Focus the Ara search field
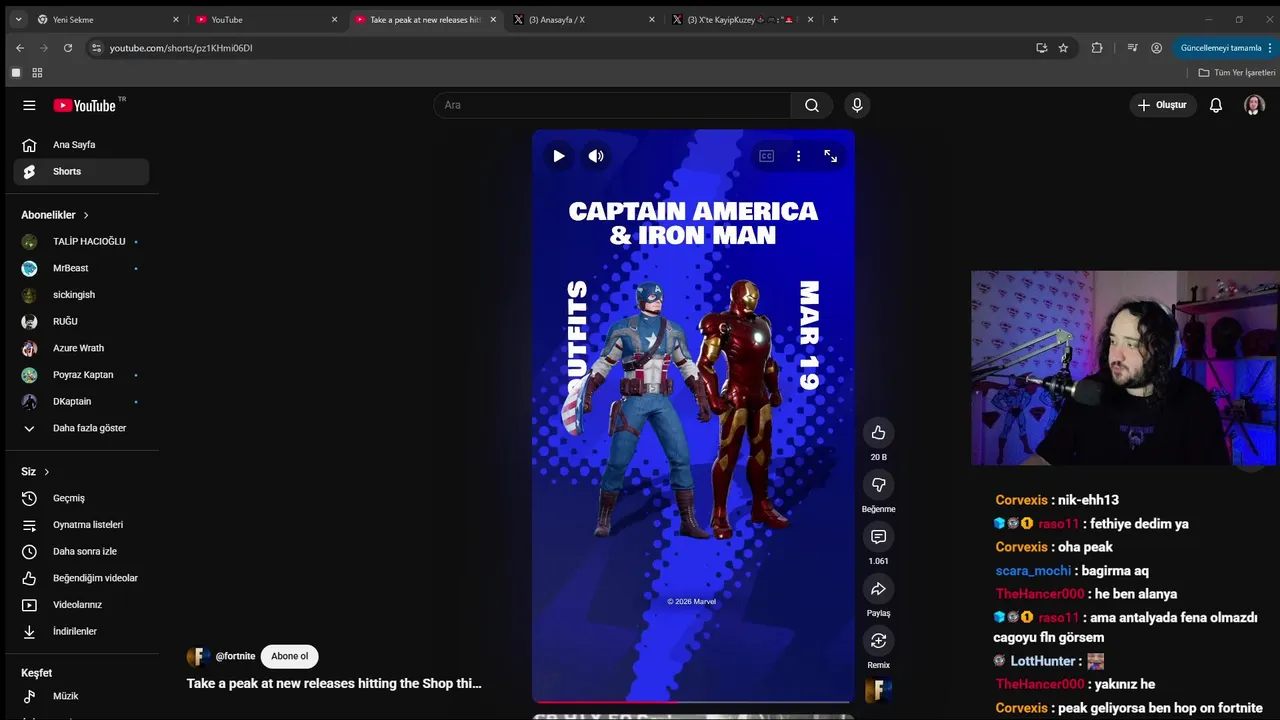This screenshot has height=720, width=1280. click(611, 105)
